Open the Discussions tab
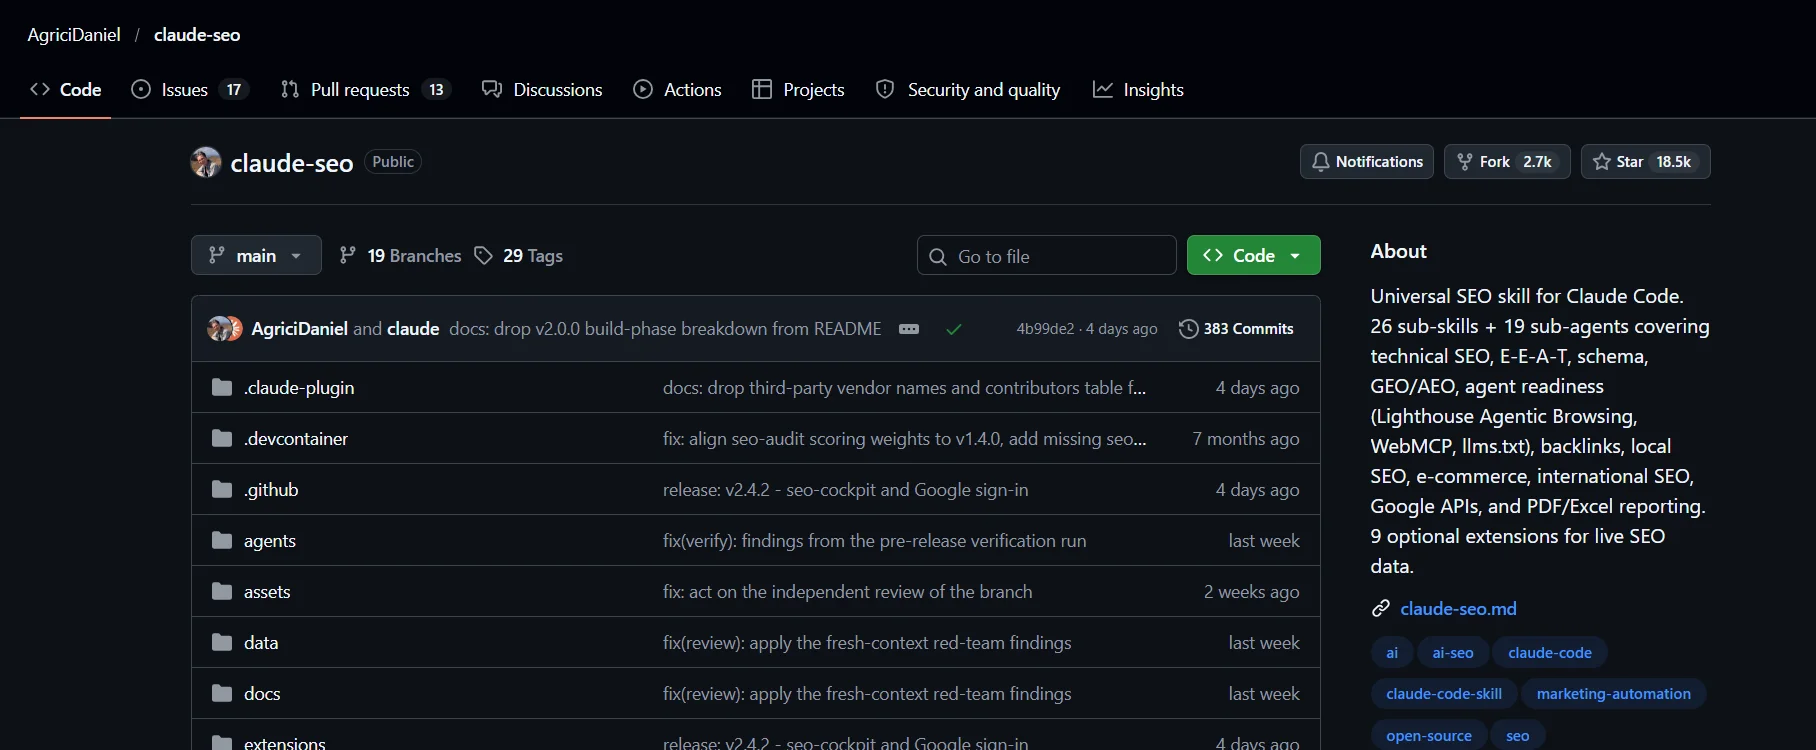The height and width of the screenshot is (750, 1816). pyautogui.click(x=542, y=90)
